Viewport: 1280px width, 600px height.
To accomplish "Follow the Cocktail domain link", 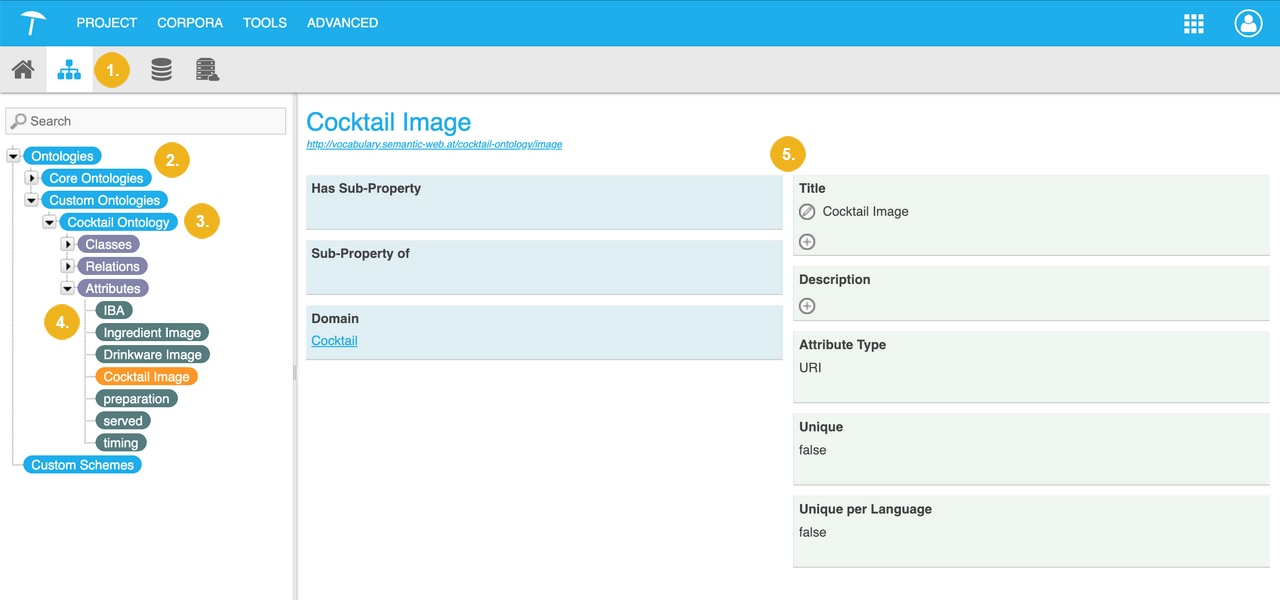I will click(334, 341).
